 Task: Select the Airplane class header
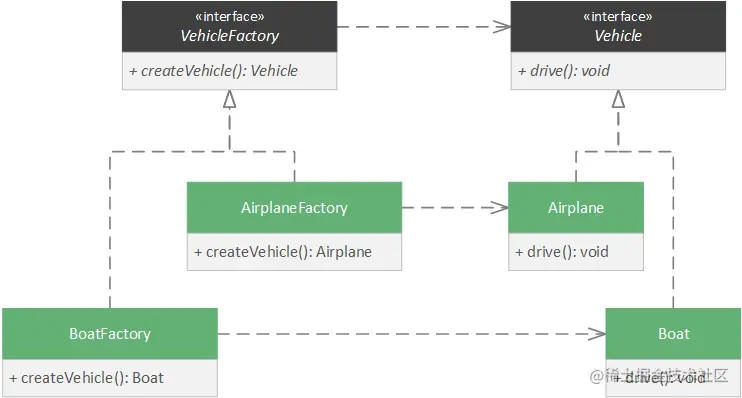click(x=576, y=208)
